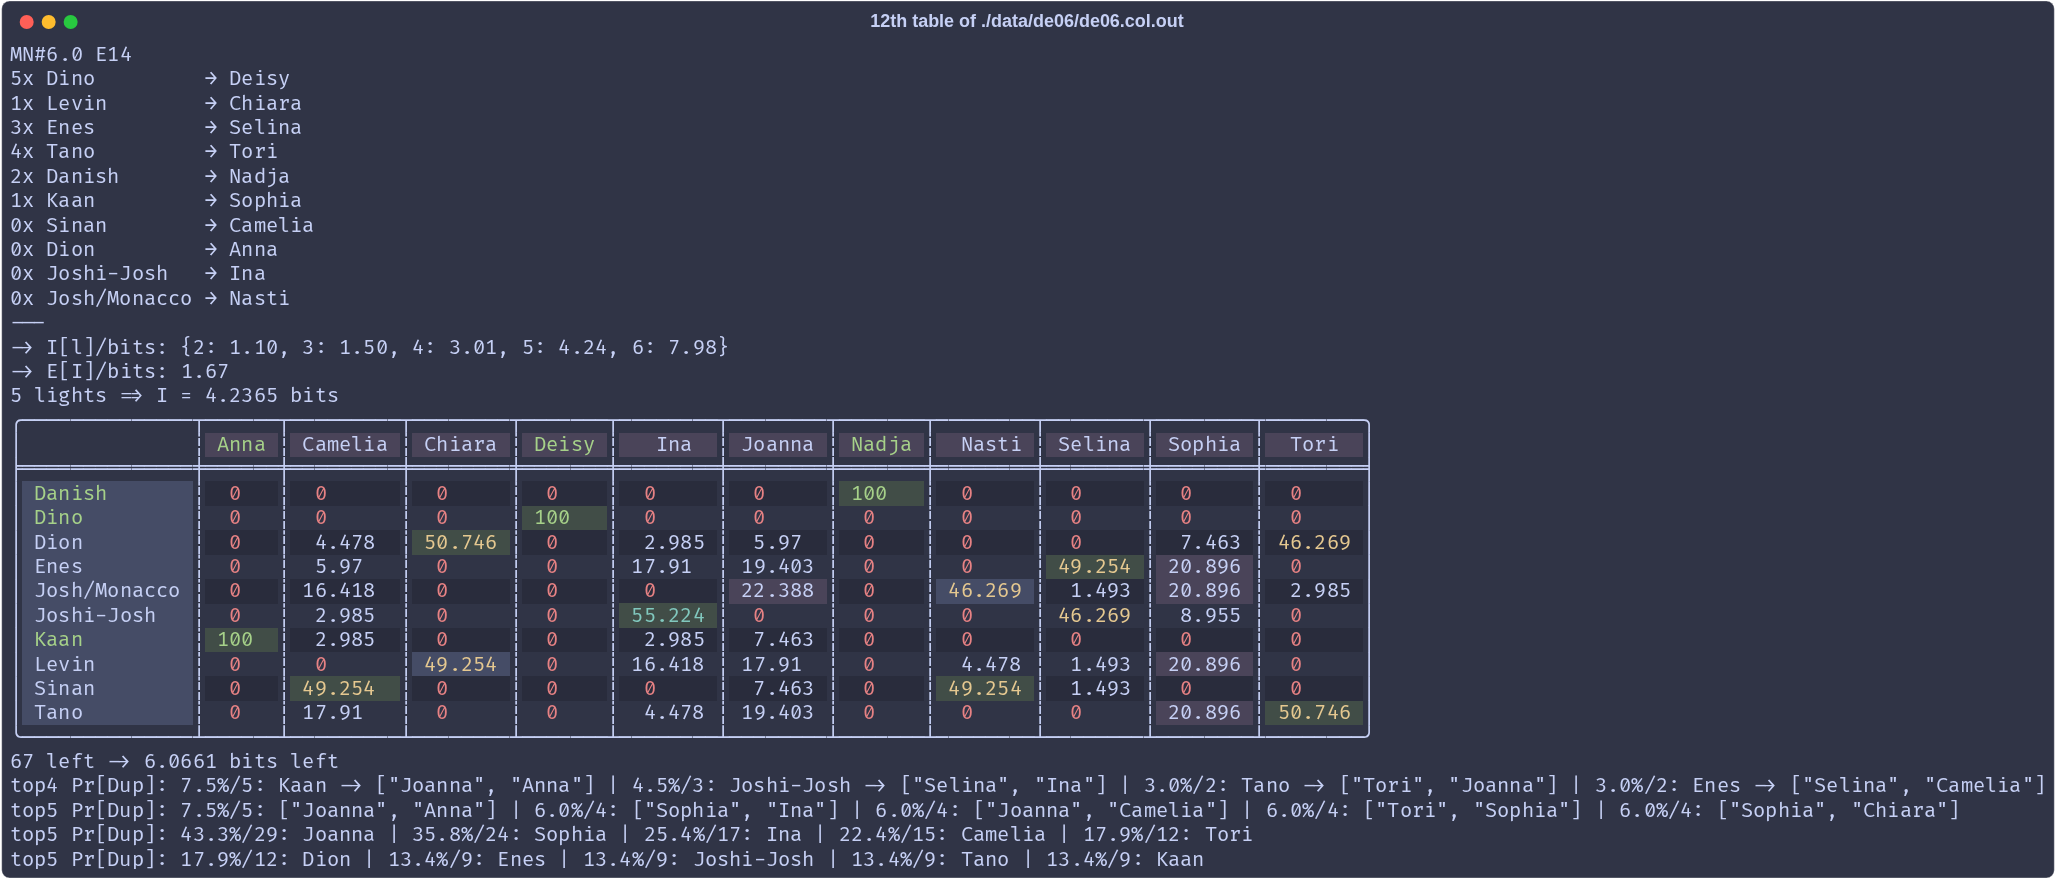Click the red close window button
This screenshot has height=879, width=2056.
click(27, 22)
